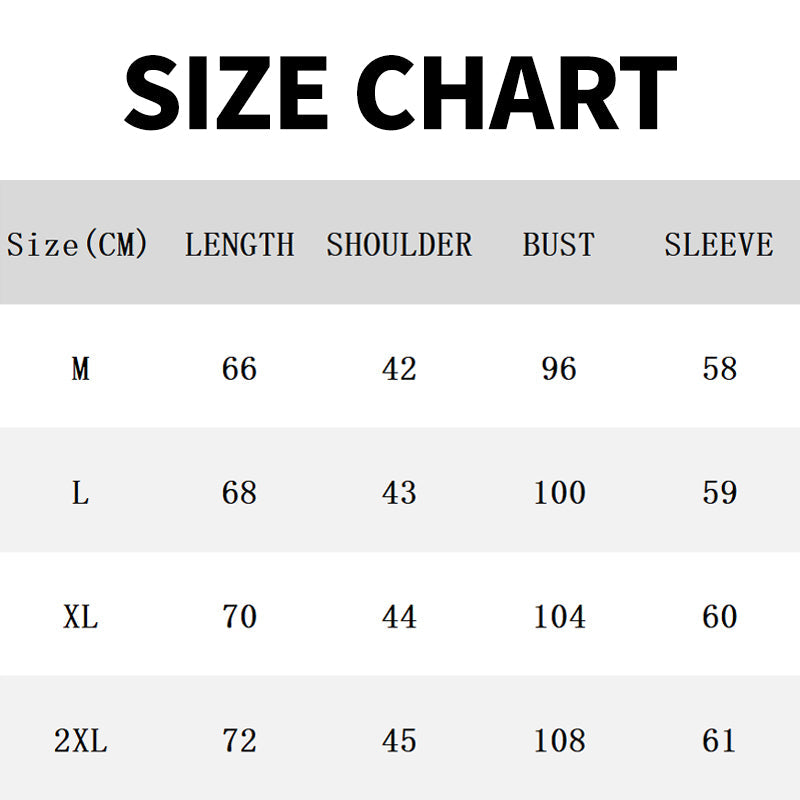Viewport: 800px width, 800px height.
Task: Select the L size row label
Action: click(80, 493)
